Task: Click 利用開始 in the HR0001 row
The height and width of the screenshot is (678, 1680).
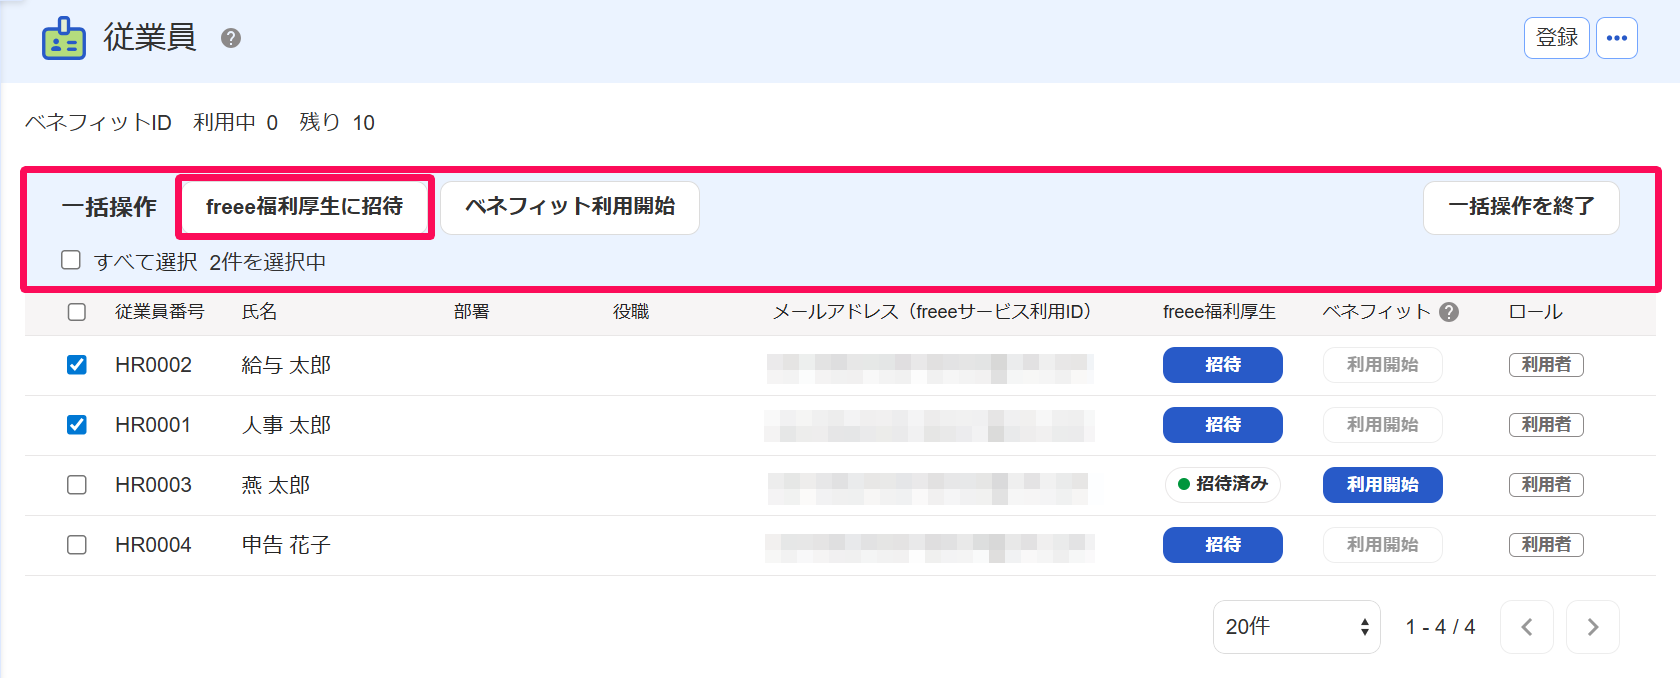Action: [1383, 425]
